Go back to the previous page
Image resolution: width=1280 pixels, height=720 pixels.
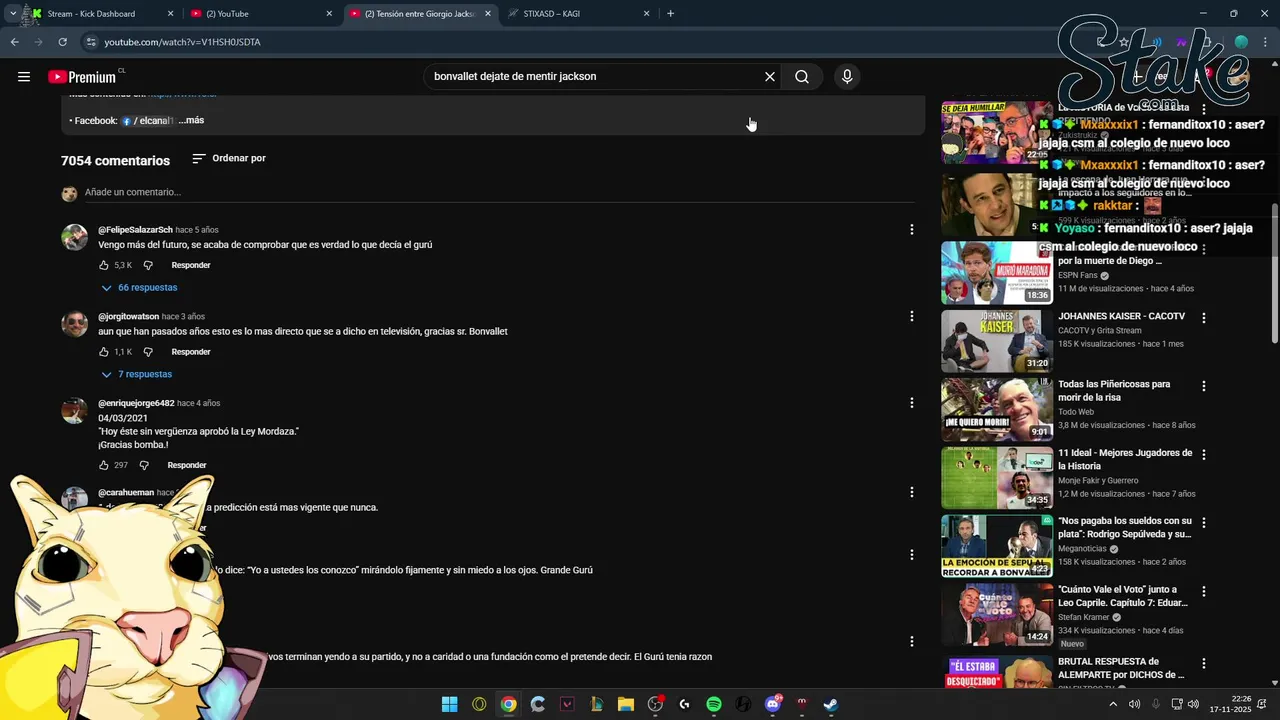point(14,42)
